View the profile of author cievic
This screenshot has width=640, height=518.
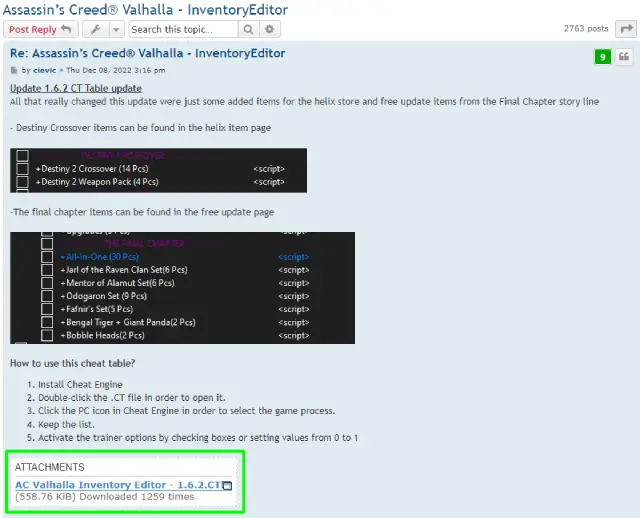pos(44,70)
